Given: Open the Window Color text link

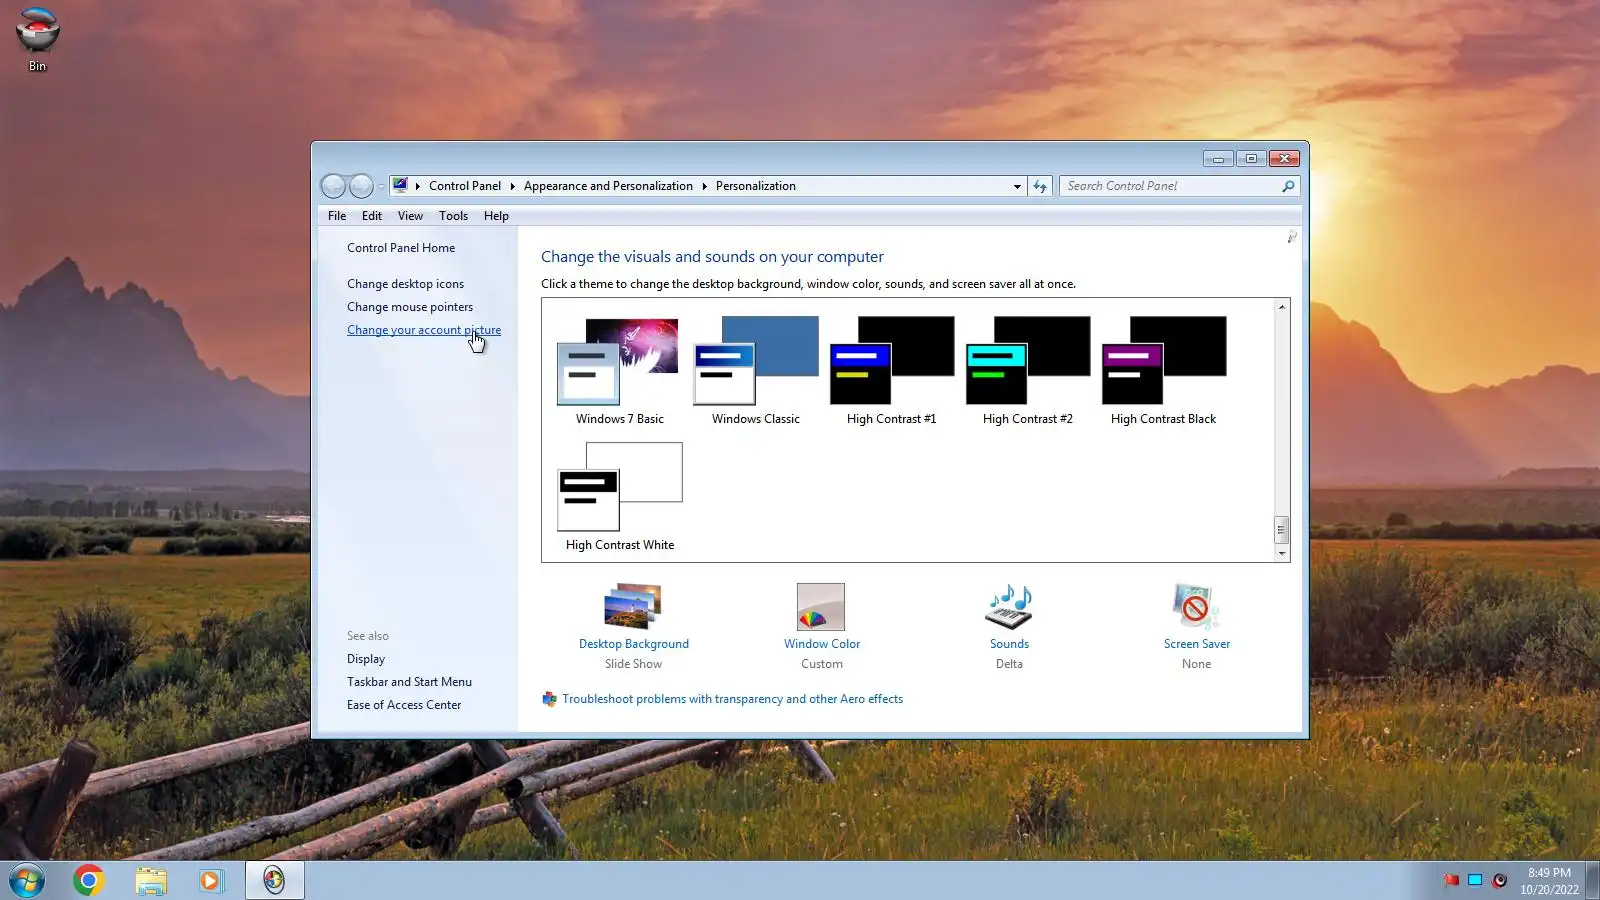Looking at the screenshot, I should 822,644.
